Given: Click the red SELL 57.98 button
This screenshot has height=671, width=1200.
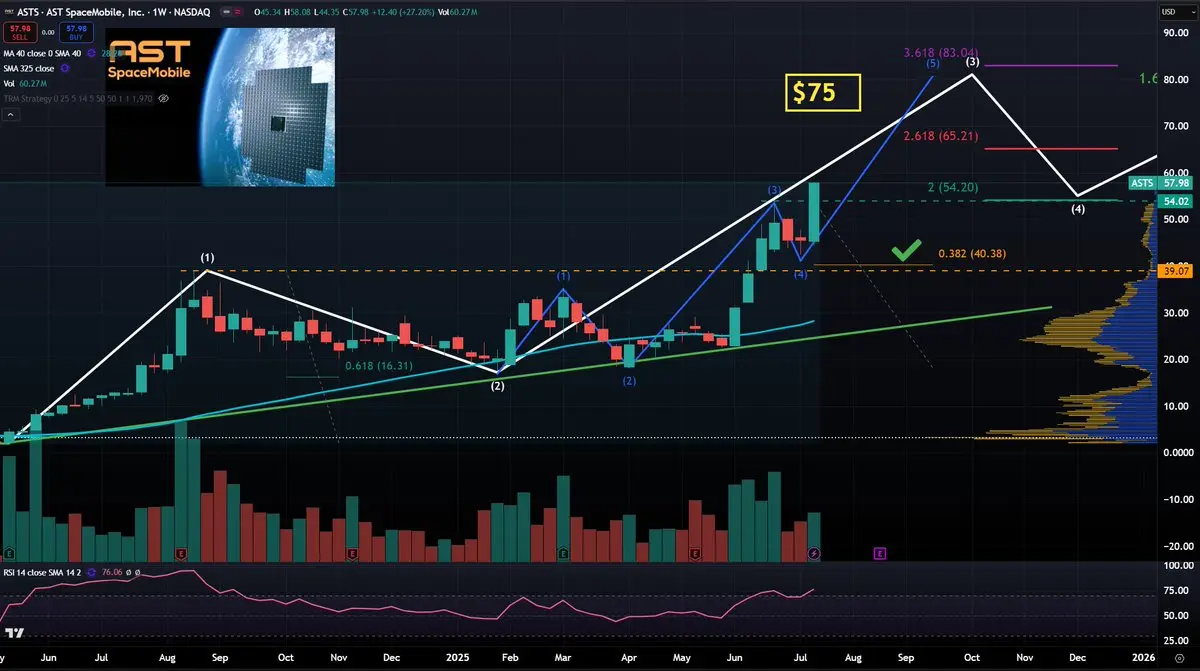Looking at the screenshot, I should point(20,32).
